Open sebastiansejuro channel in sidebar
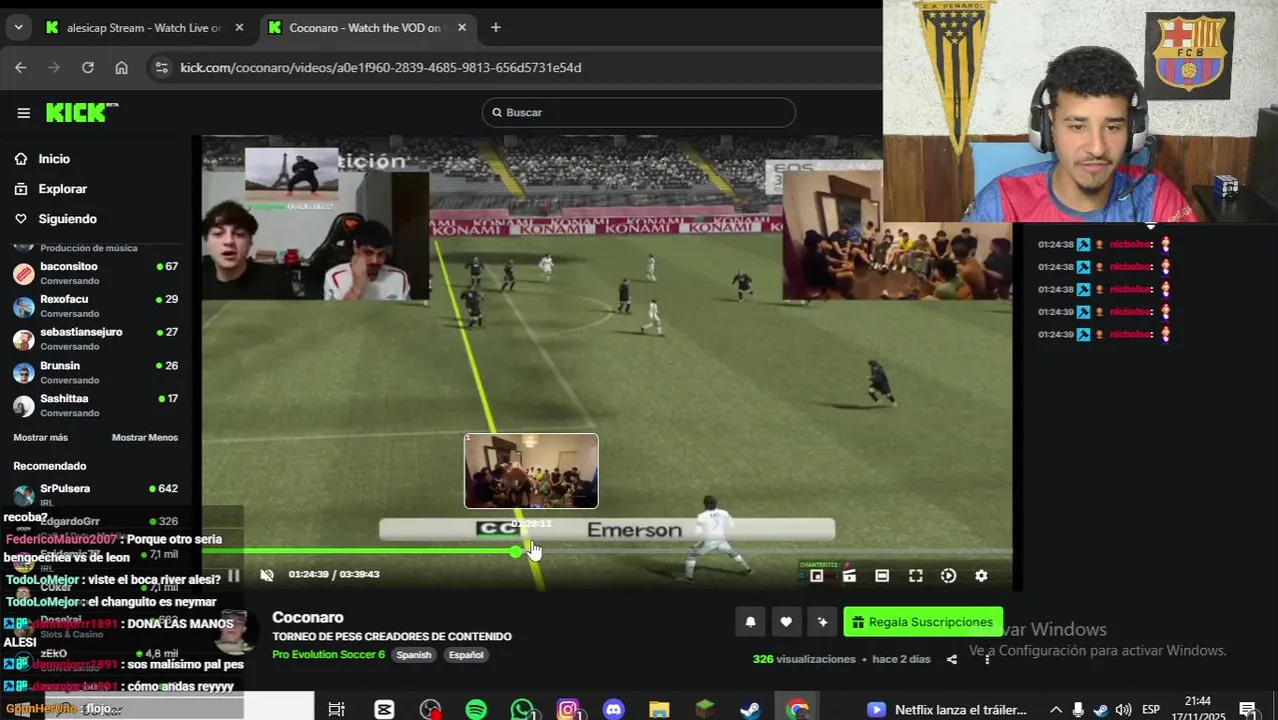Screen dimensions: 1278x720 pyautogui.click(x=95, y=339)
